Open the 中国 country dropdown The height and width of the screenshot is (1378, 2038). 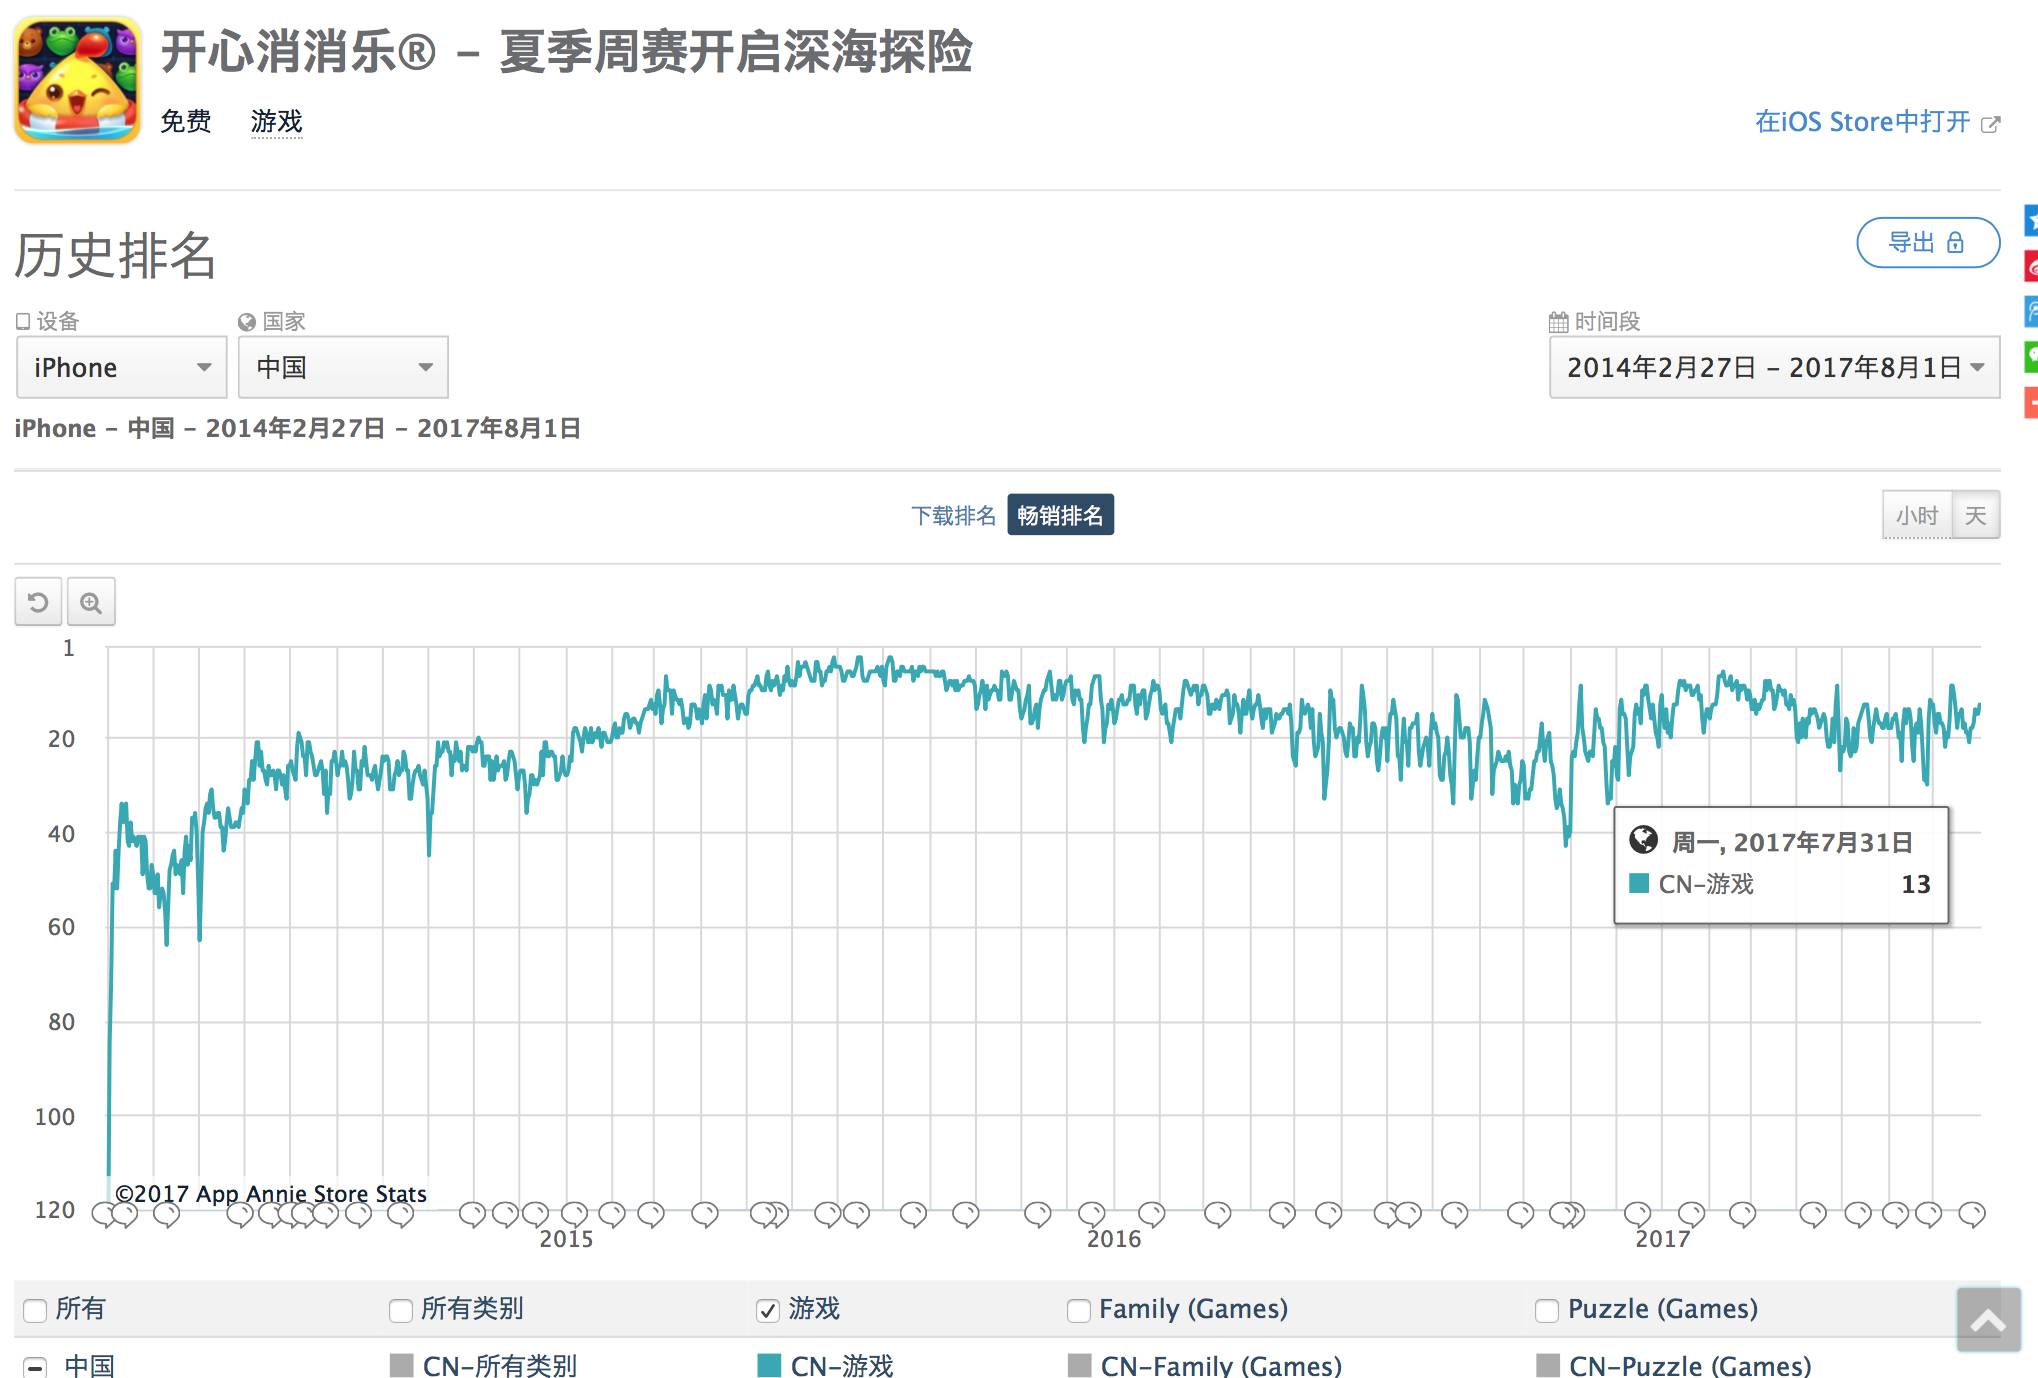(x=343, y=367)
